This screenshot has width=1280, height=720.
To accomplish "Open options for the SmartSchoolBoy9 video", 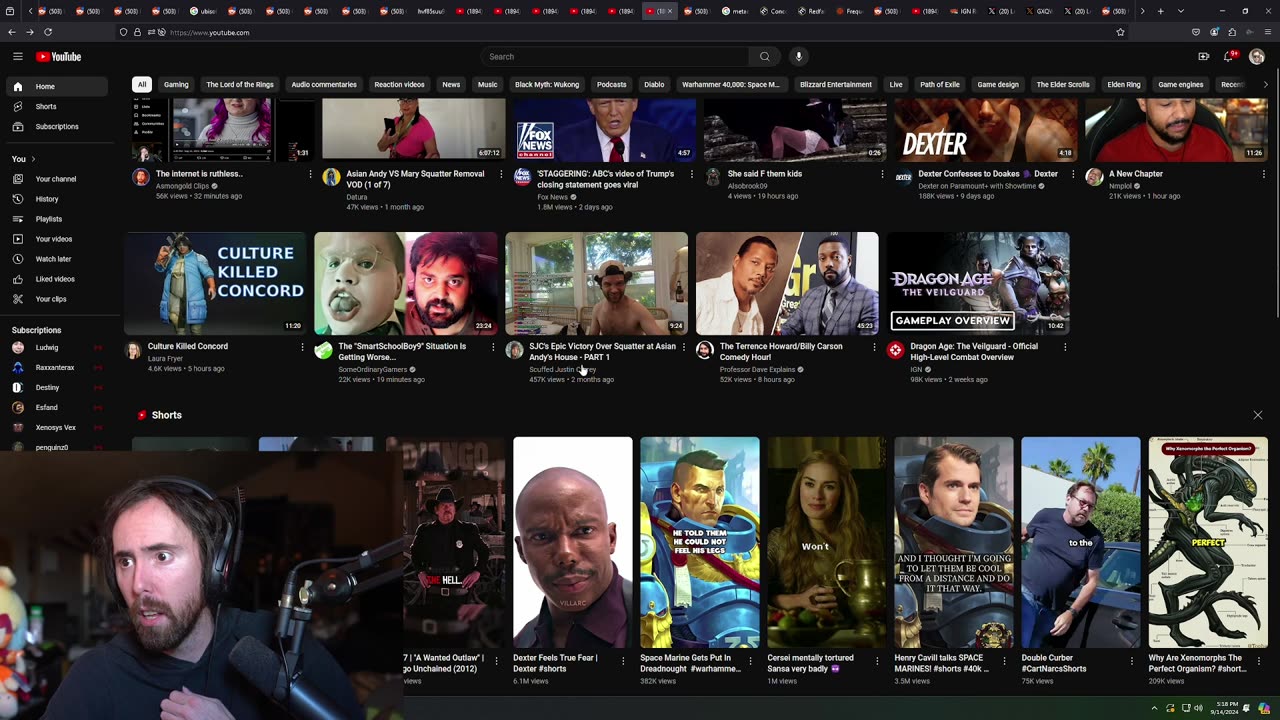I will [493, 347].
